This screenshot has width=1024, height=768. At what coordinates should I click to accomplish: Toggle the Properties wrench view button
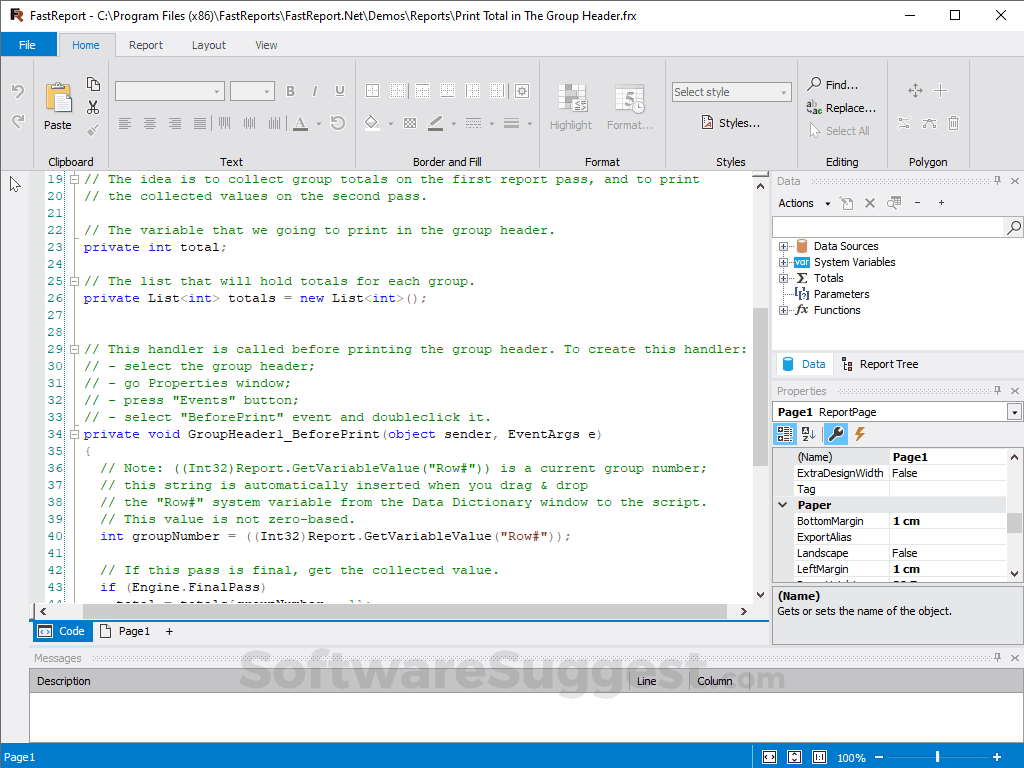tap(835, 434)
